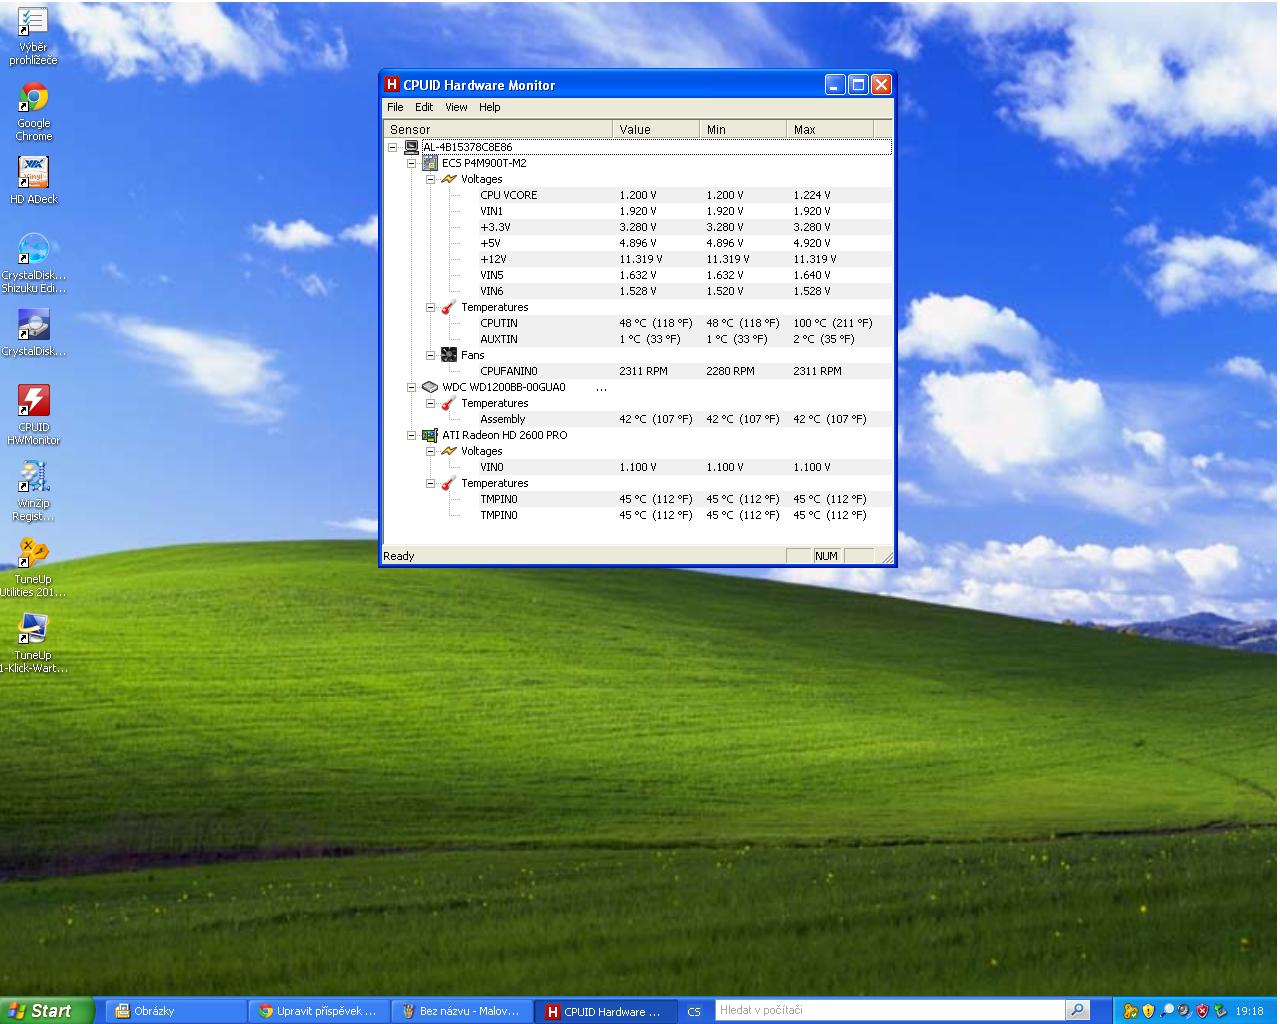Image resolution: width=1280 pixels, height=1024 pixels.
Task: Open the View menu
Action: (x=456, y=107)
